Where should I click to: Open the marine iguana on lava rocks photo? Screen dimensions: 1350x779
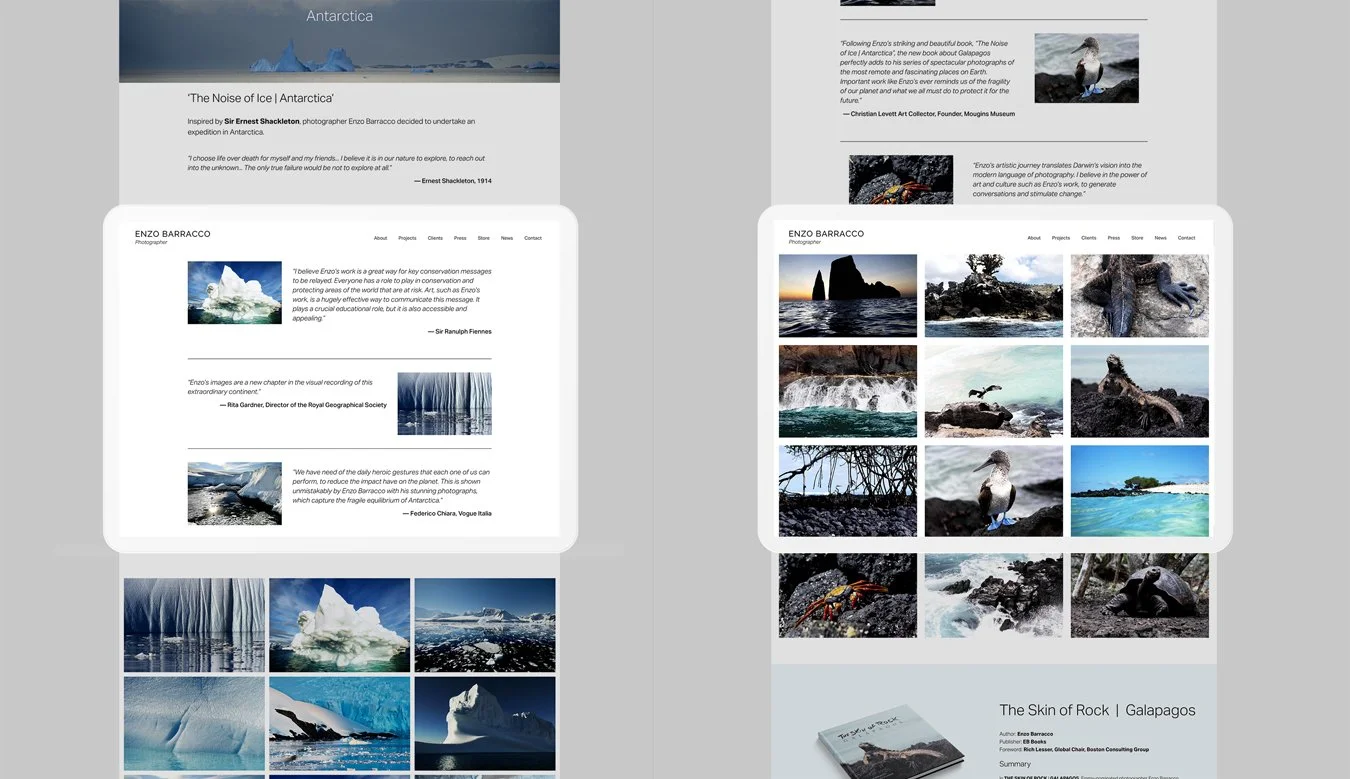[x=1140, y=391]
